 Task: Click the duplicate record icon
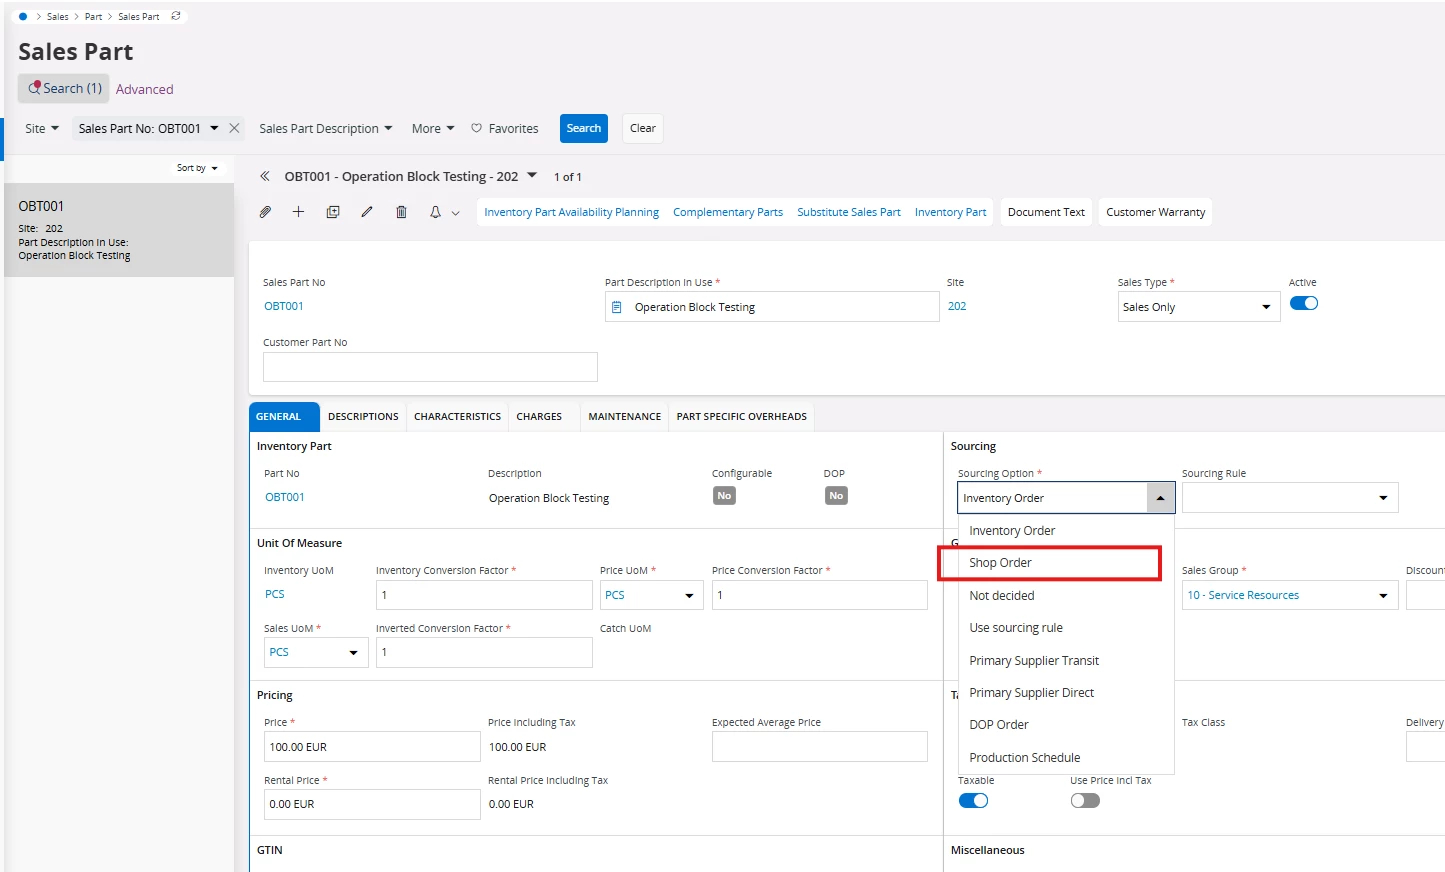pyautogui.click(x=333, y=212)
